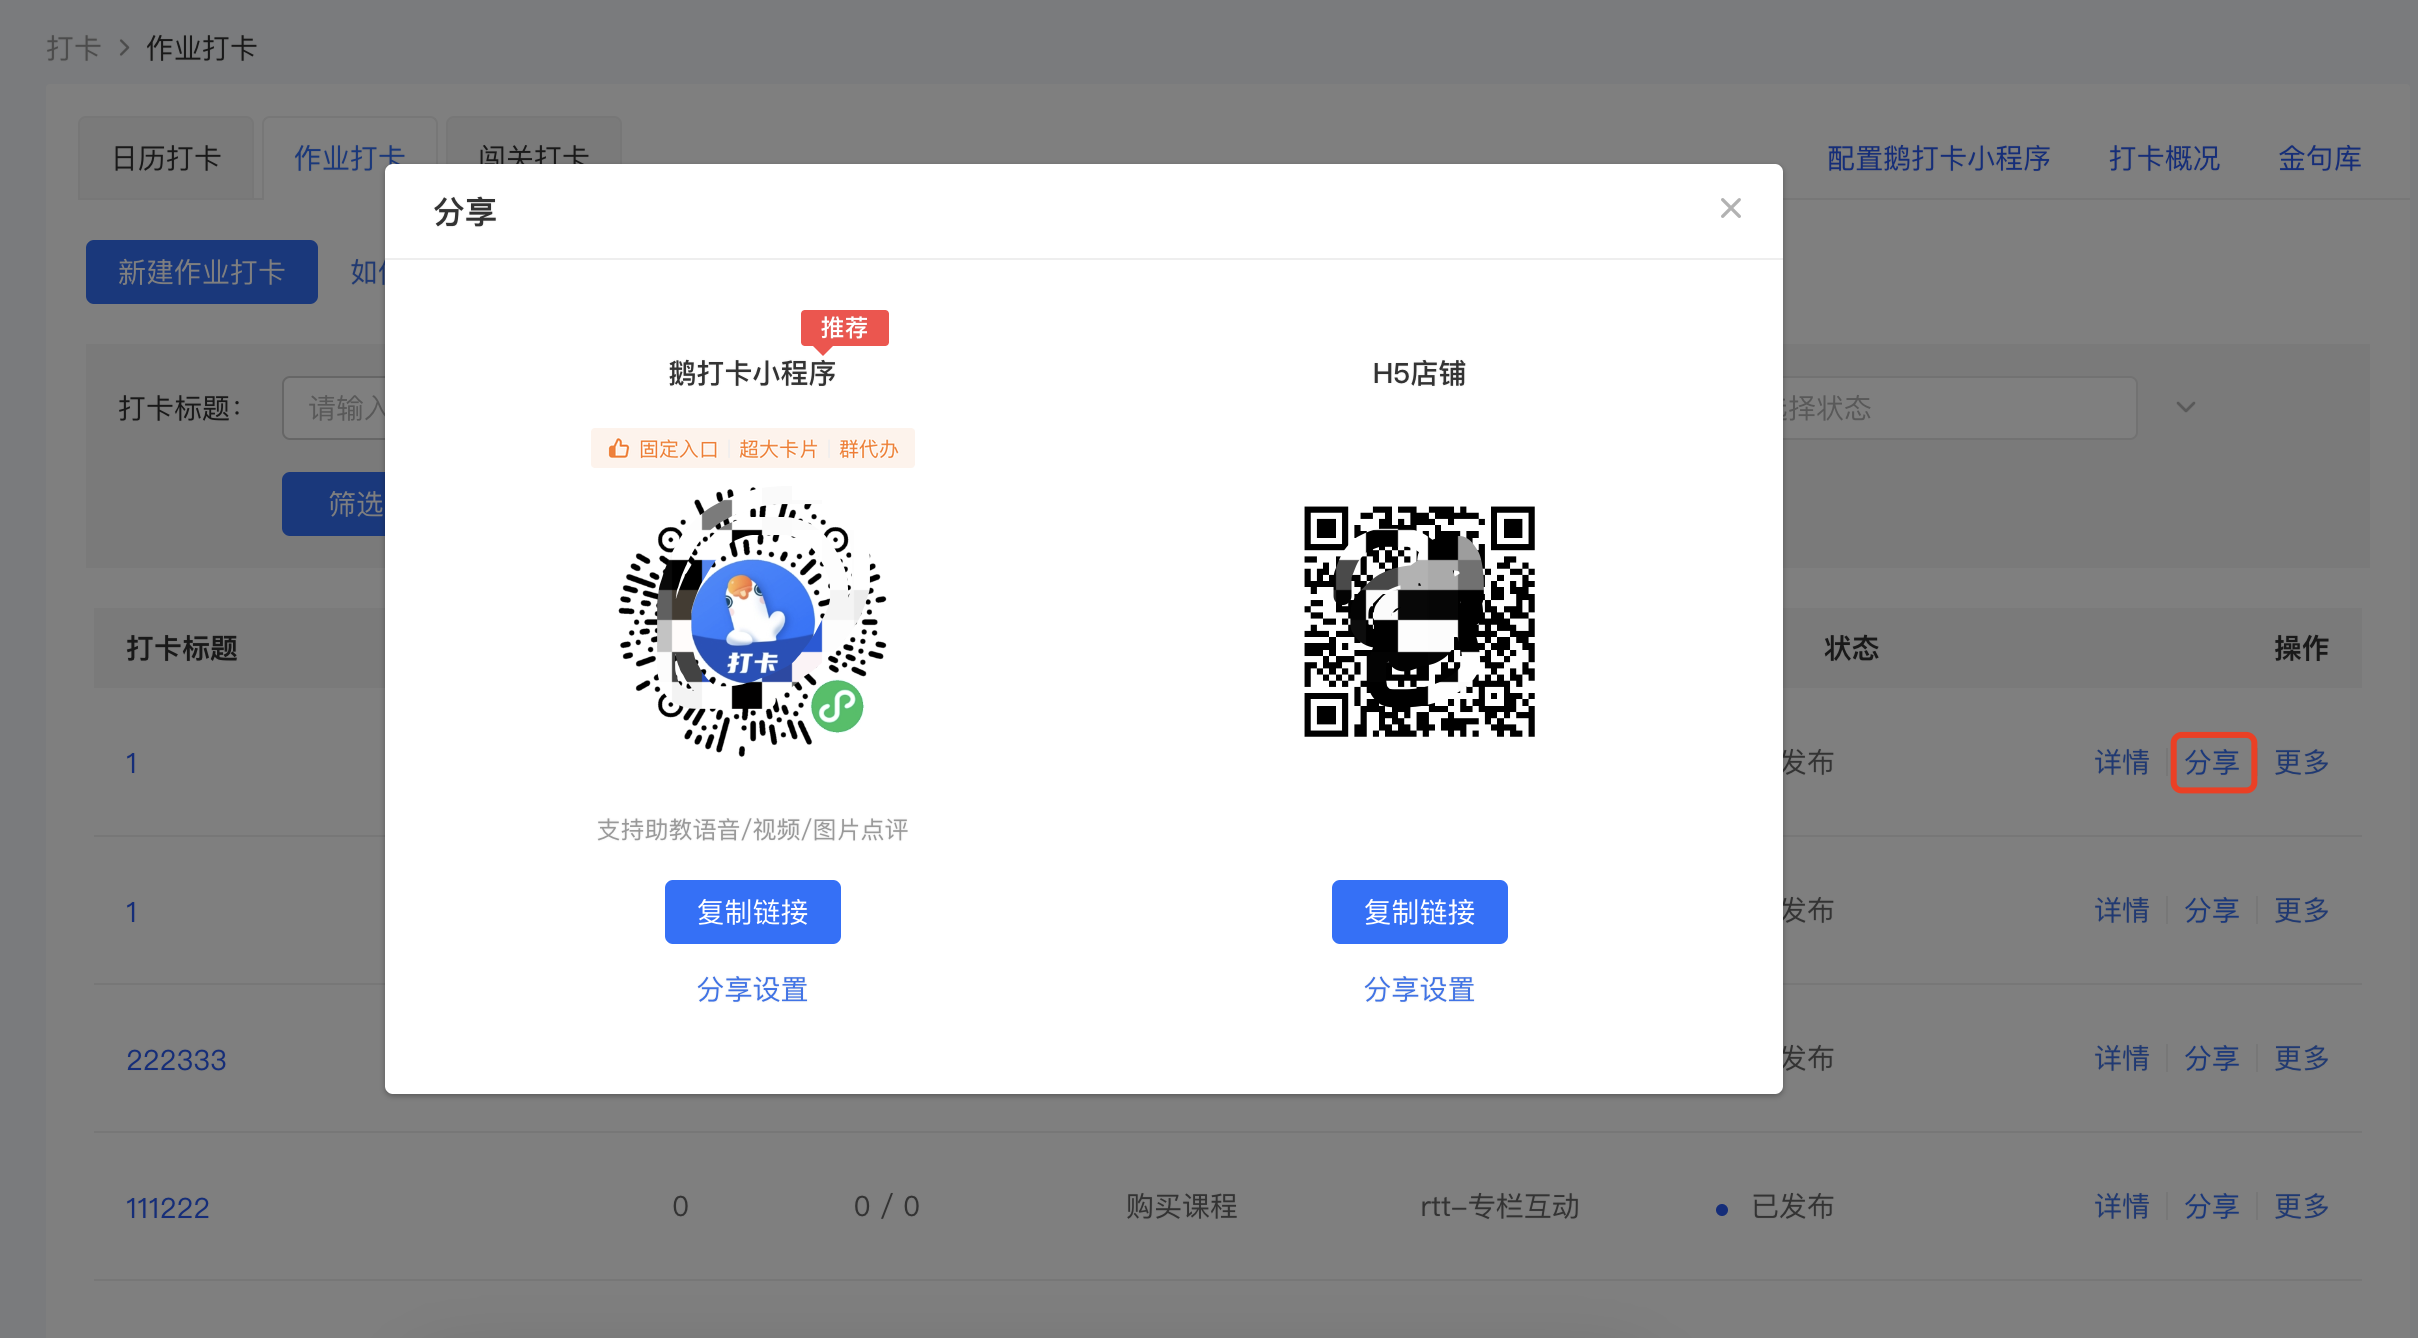Expand the status dropdown chevron
2418x1338 pixels.
click(x=2186, y=407)
